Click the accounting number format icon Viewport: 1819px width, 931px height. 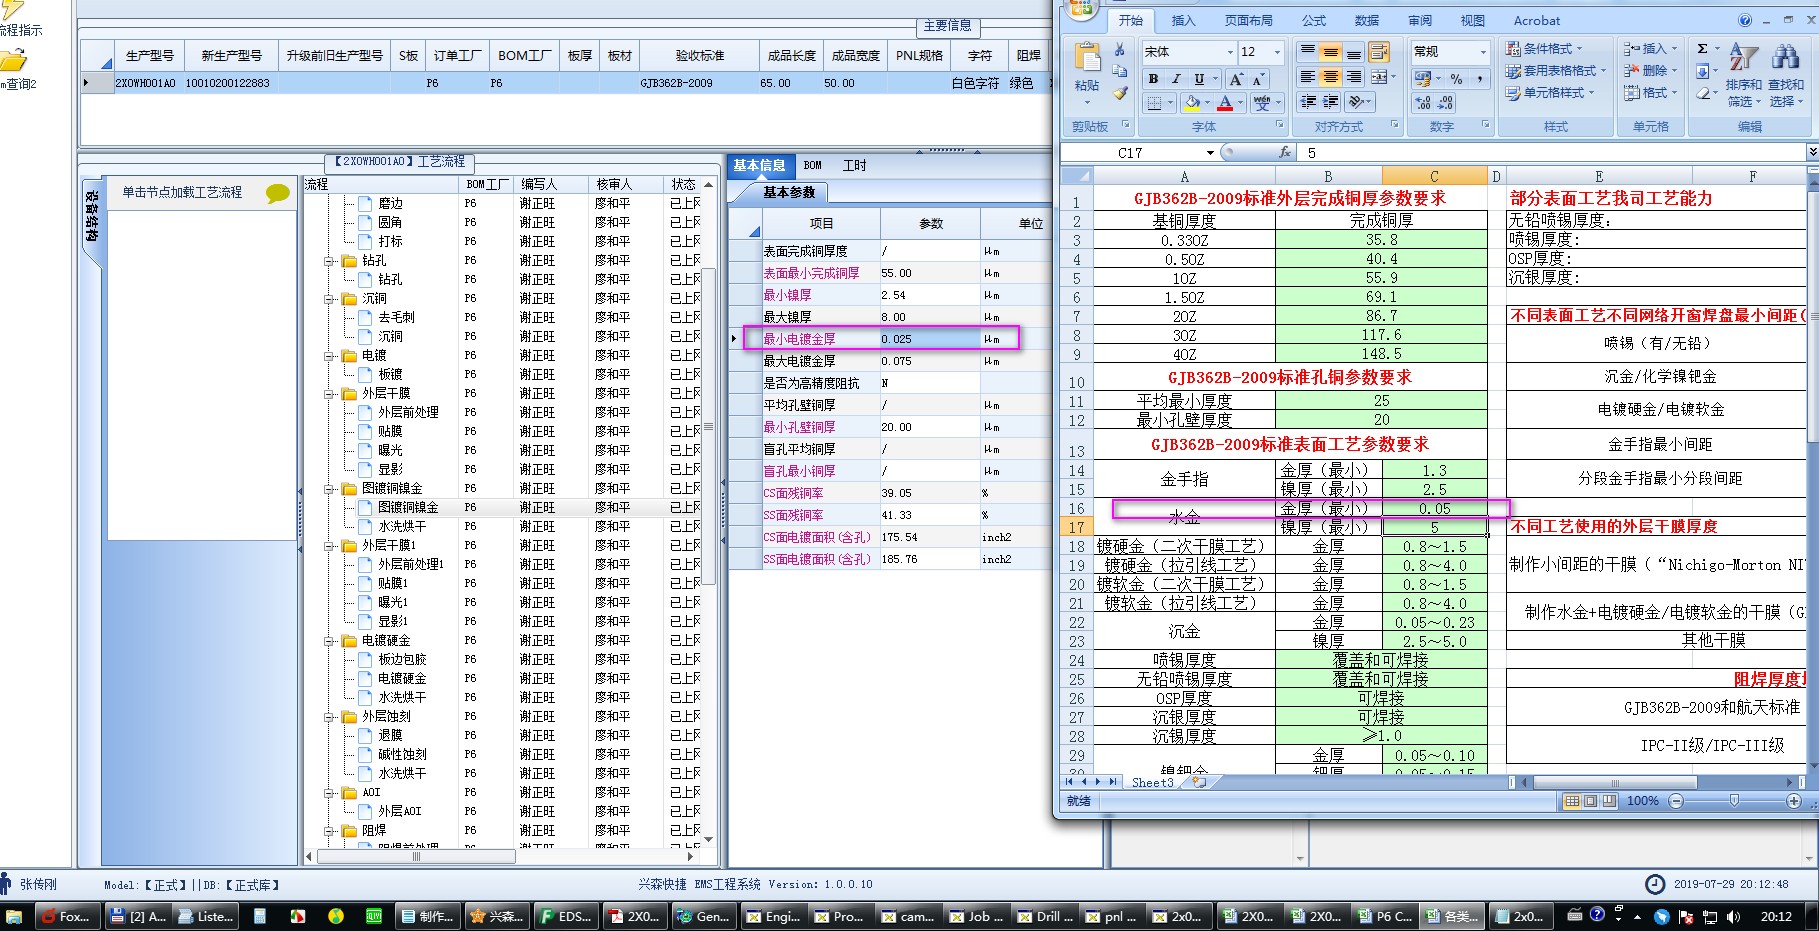1423,78
